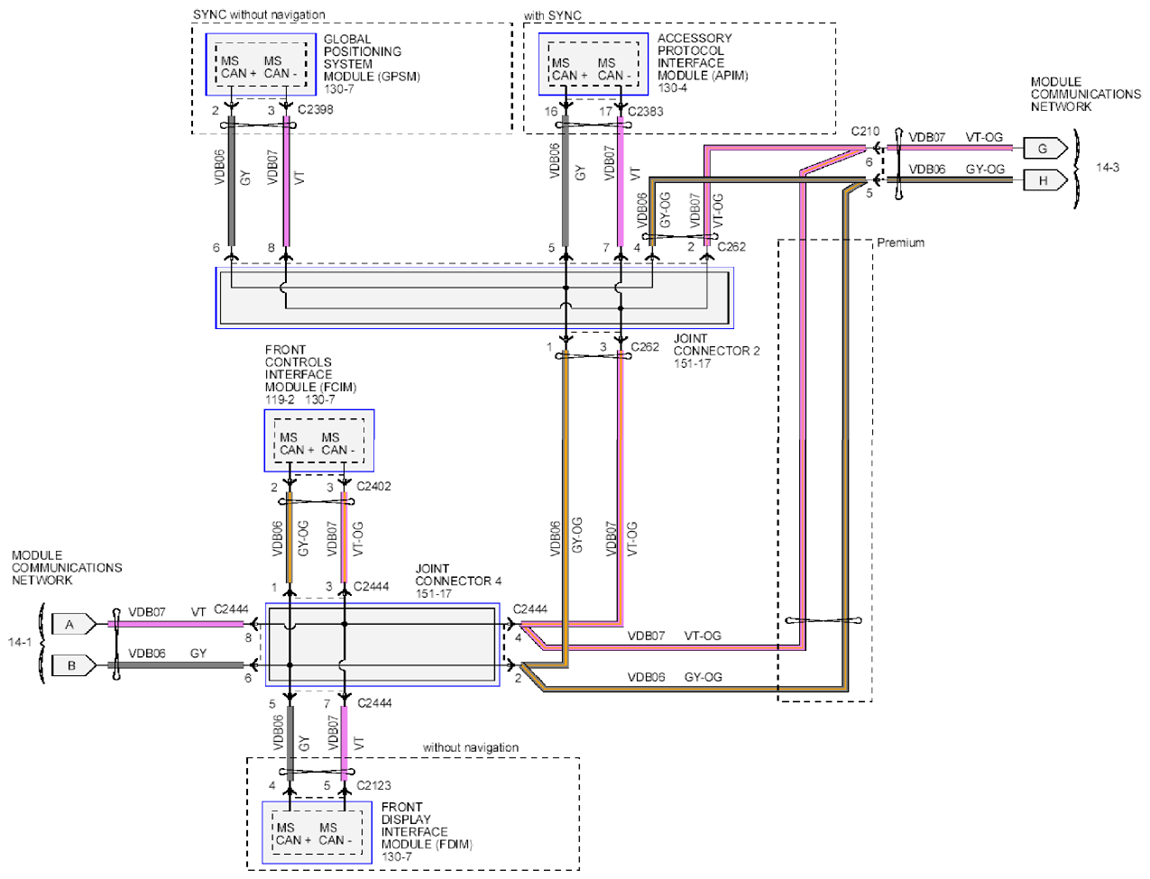1150x879 pixels.
Task: Click the C2398 connector label
Action: point(319,111)
